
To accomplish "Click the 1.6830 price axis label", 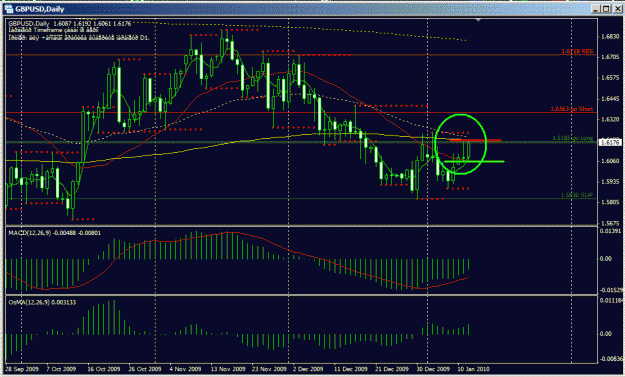I will pos(610,37).
